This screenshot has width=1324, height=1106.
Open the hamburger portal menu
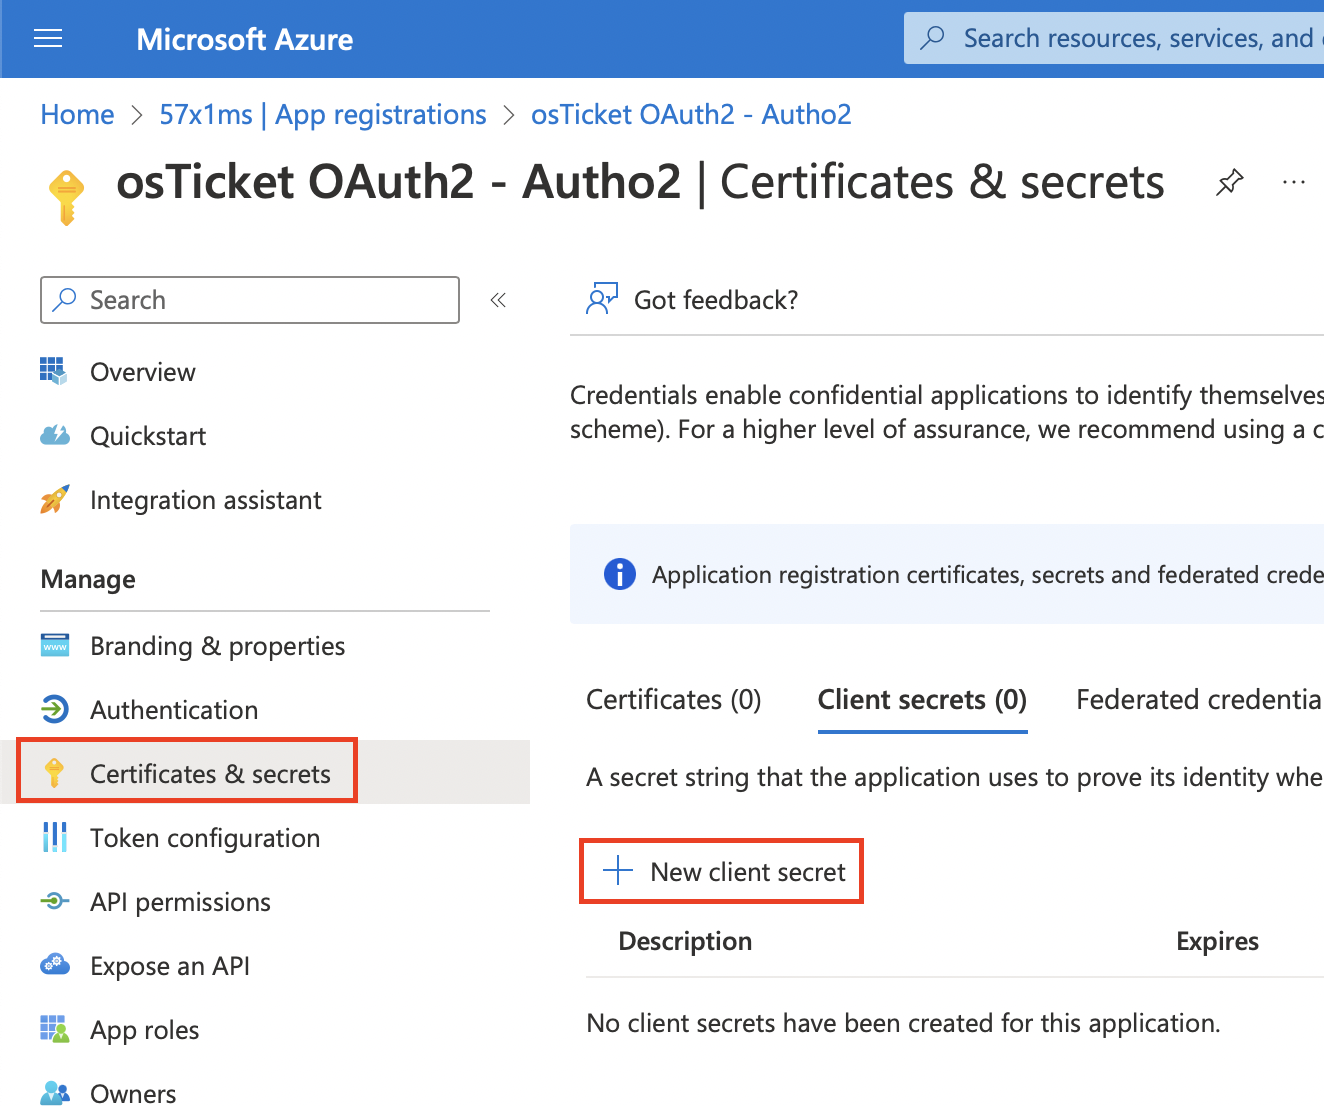tap(48, 39)
